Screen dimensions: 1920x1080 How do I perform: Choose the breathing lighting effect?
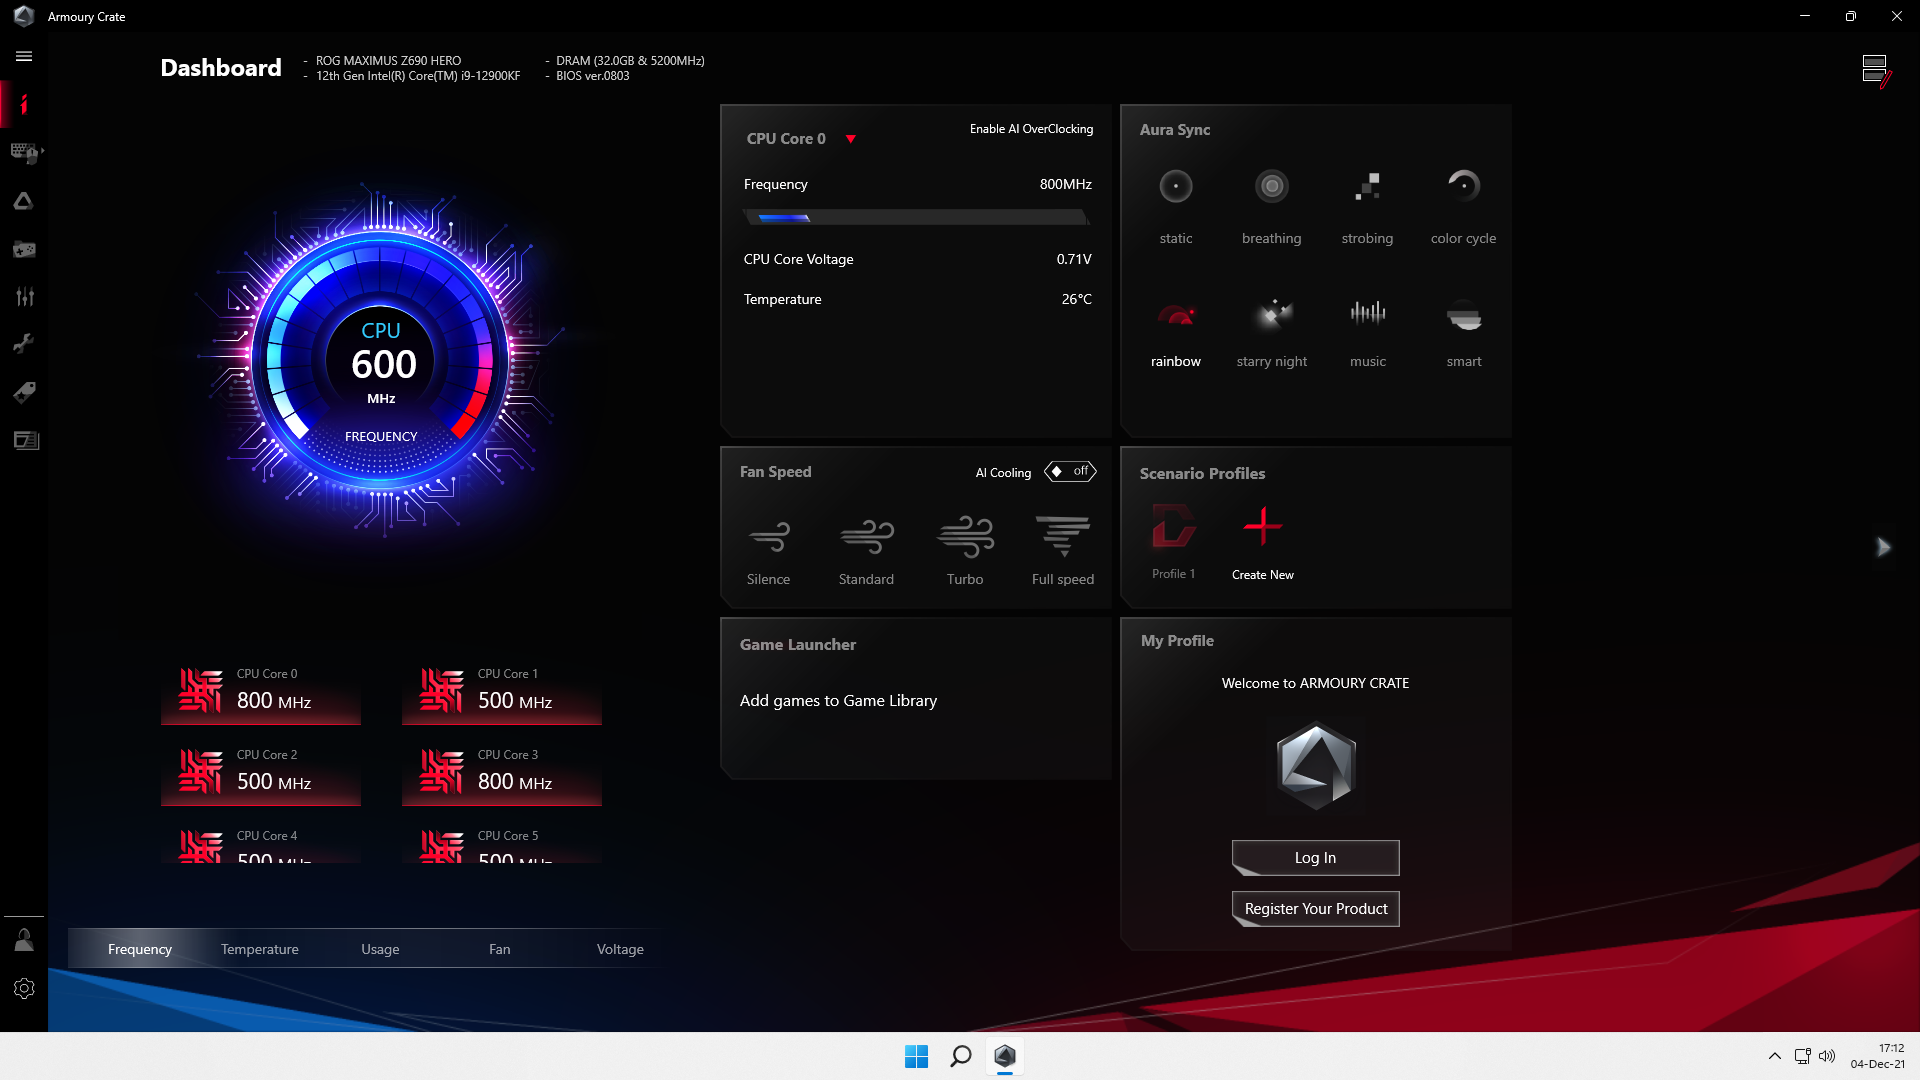point(1271,187)
